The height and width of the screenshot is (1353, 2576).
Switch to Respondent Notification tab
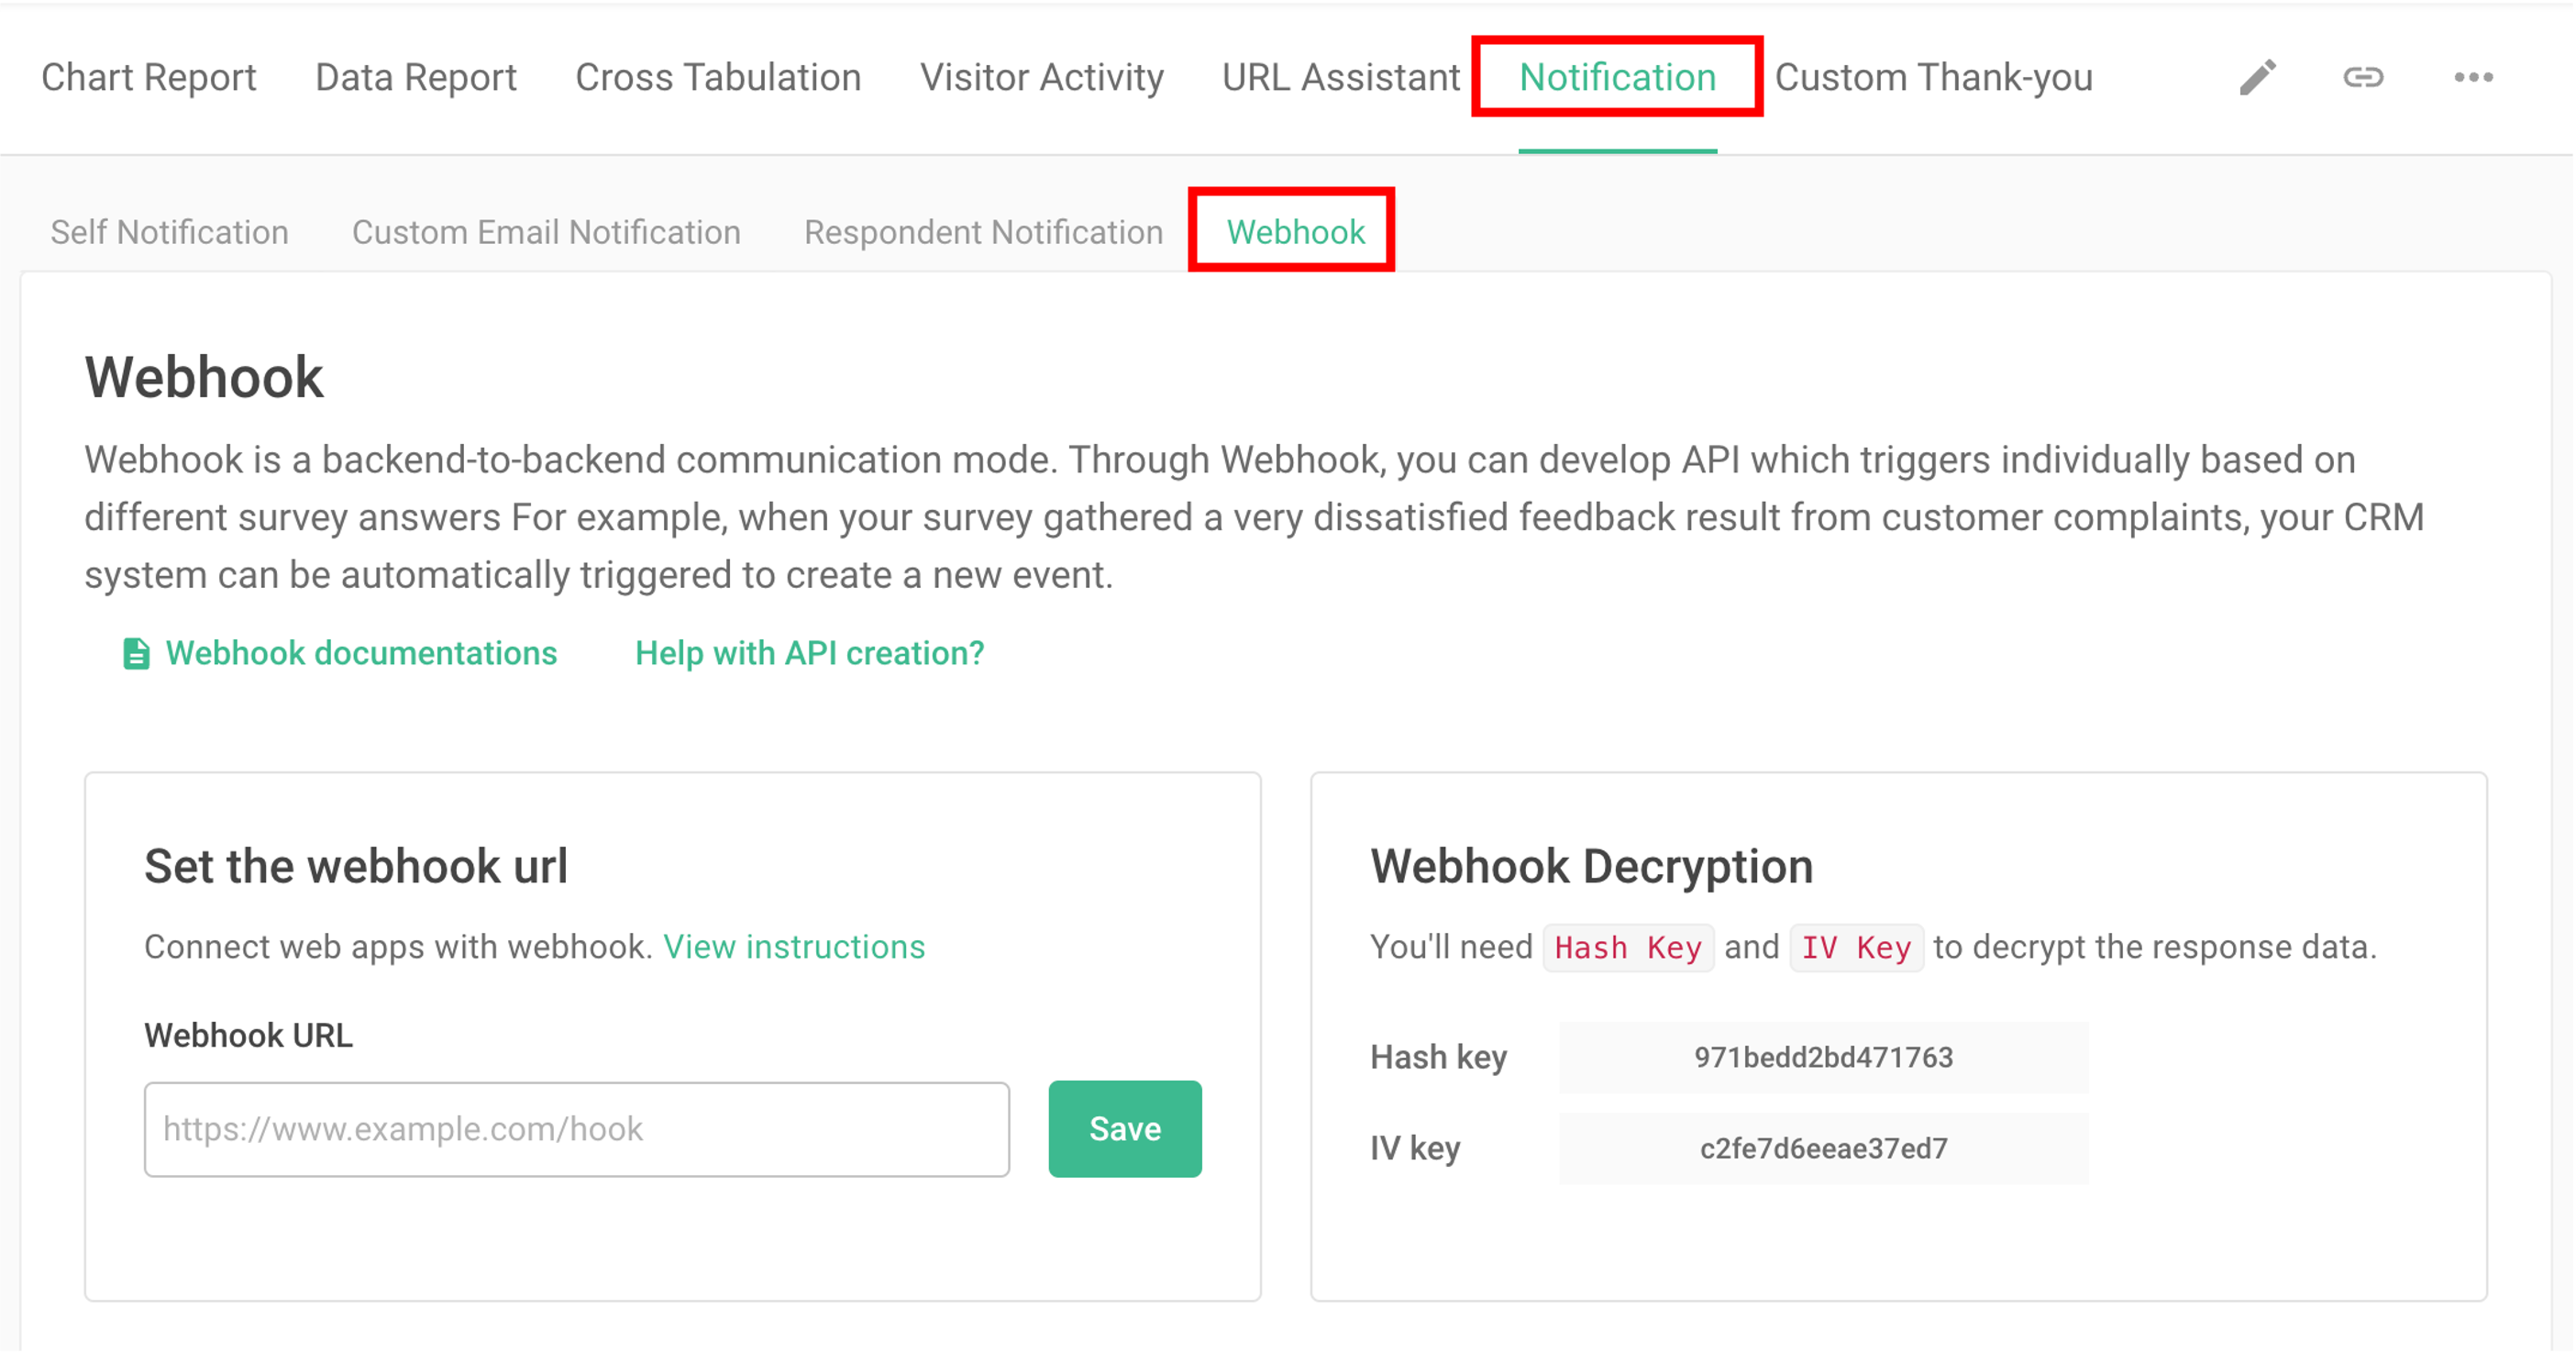click(x=983, y=231)
